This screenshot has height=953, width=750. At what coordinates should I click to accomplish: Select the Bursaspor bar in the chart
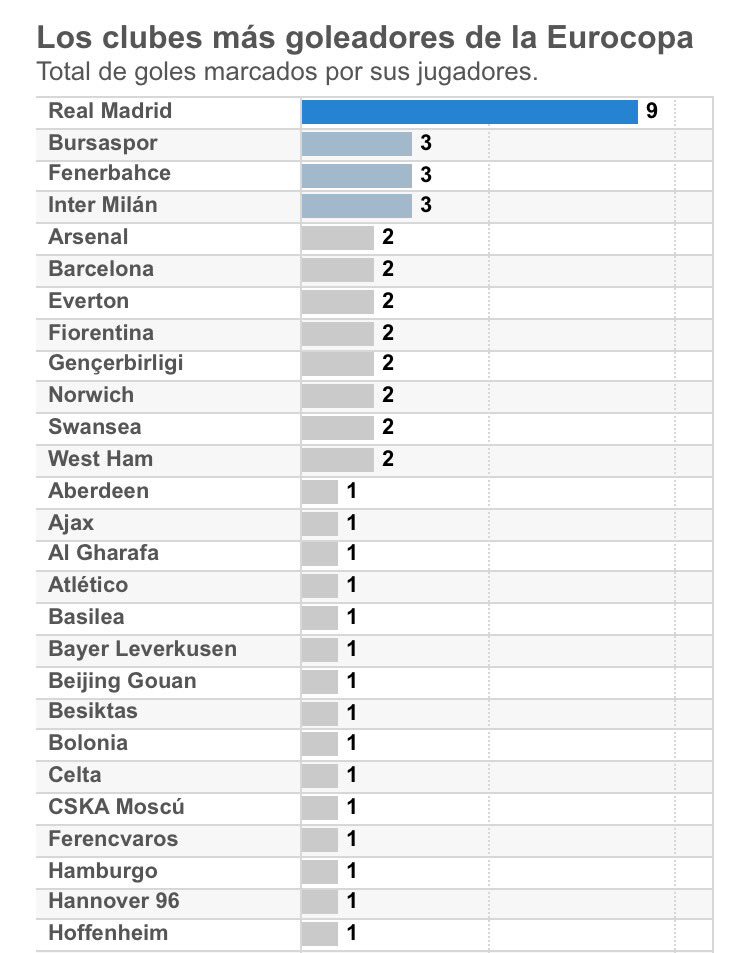[x=356, y=144]
